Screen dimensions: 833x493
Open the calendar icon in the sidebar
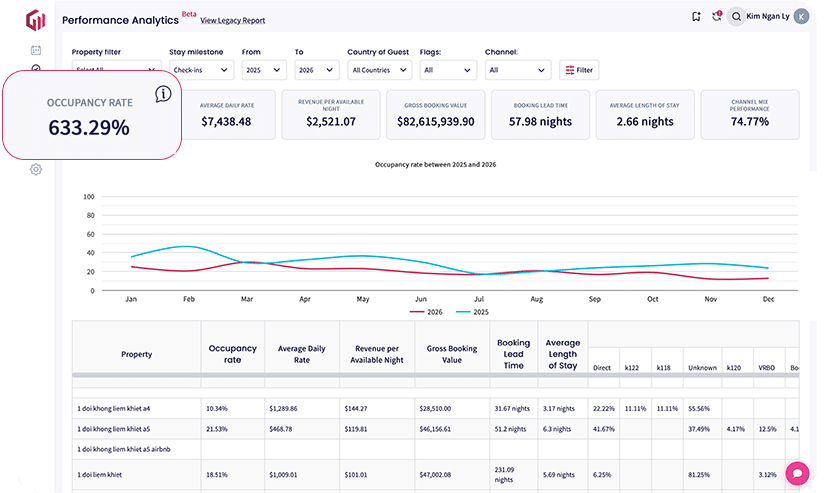[x=36, y=50]
